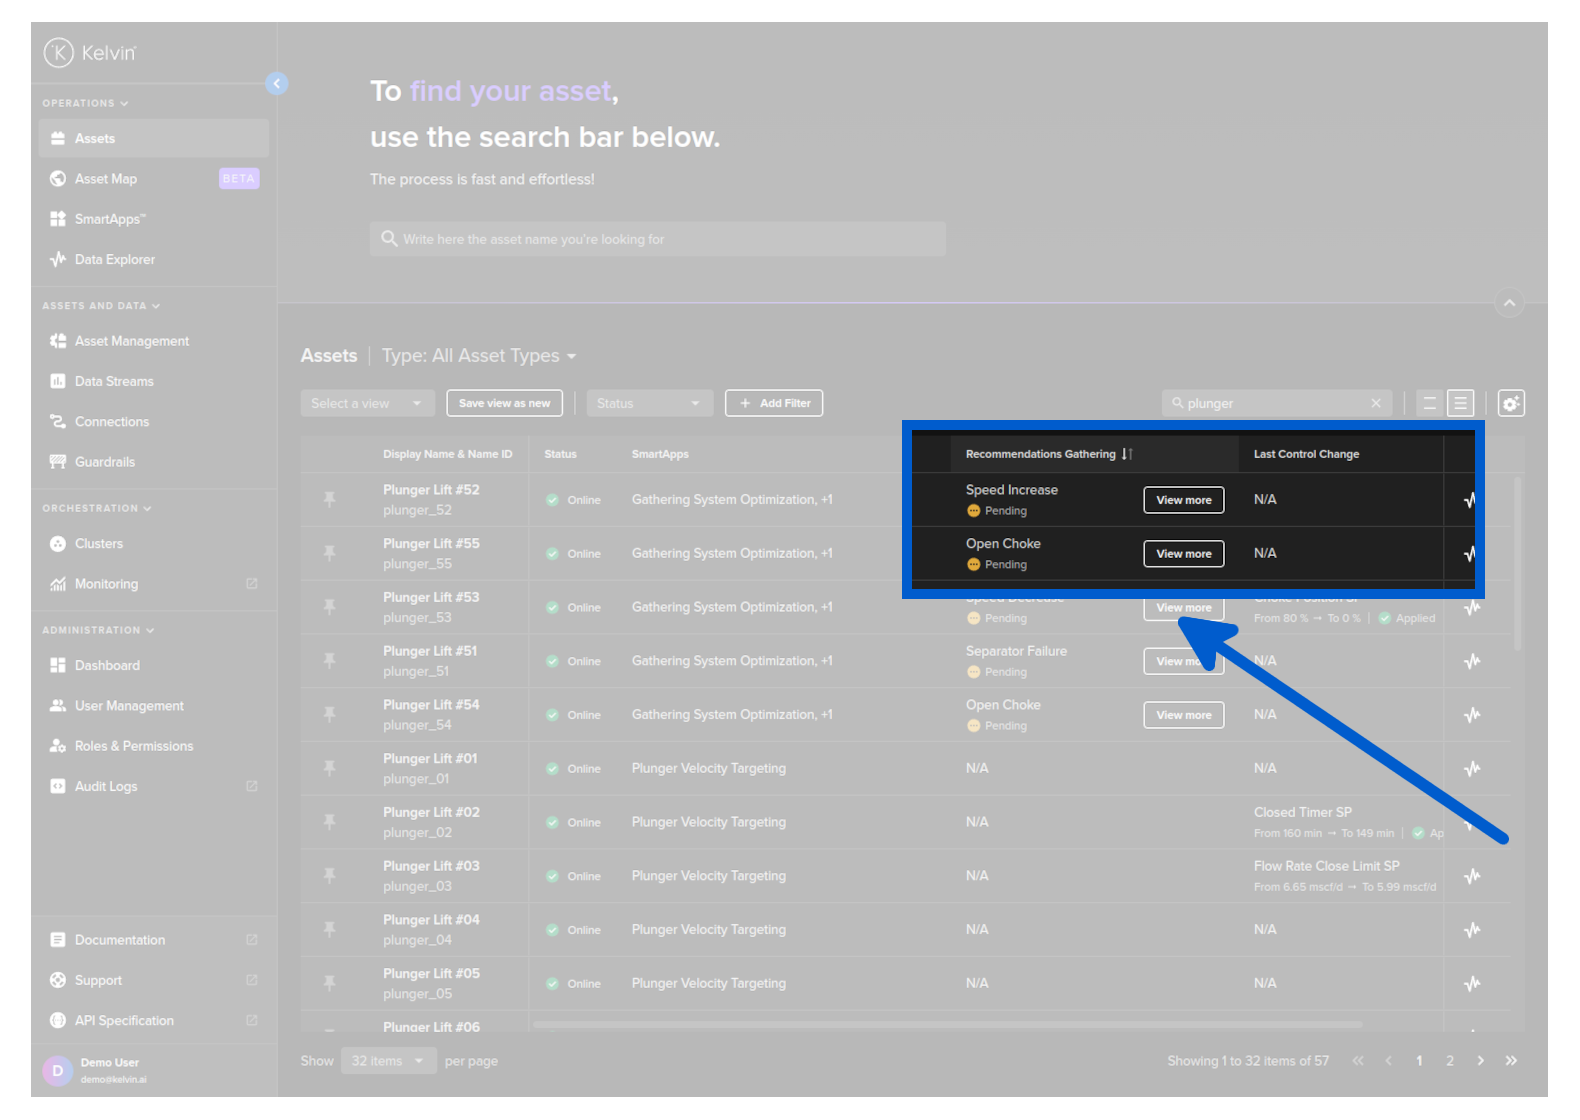This screenshot has width=1580, height=1120.
Task: Click the Recommendations Gathering sort icon
Action: pyautogui.click(x=1127, y=454)
